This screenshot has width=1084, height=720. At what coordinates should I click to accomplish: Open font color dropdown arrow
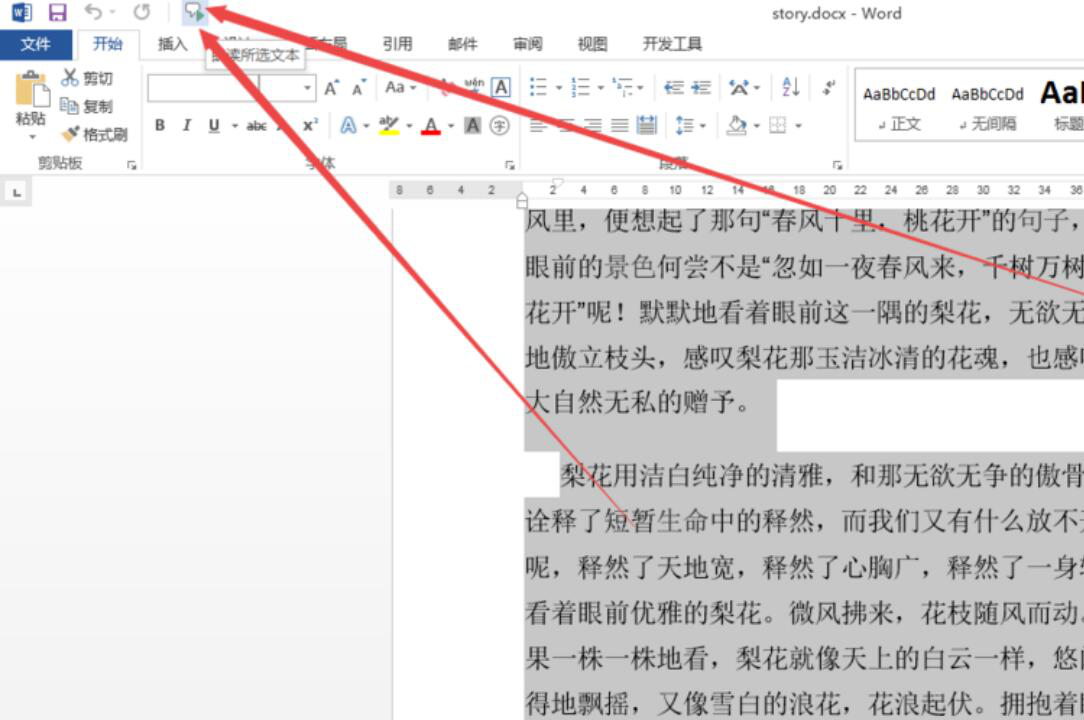[451, 126]
